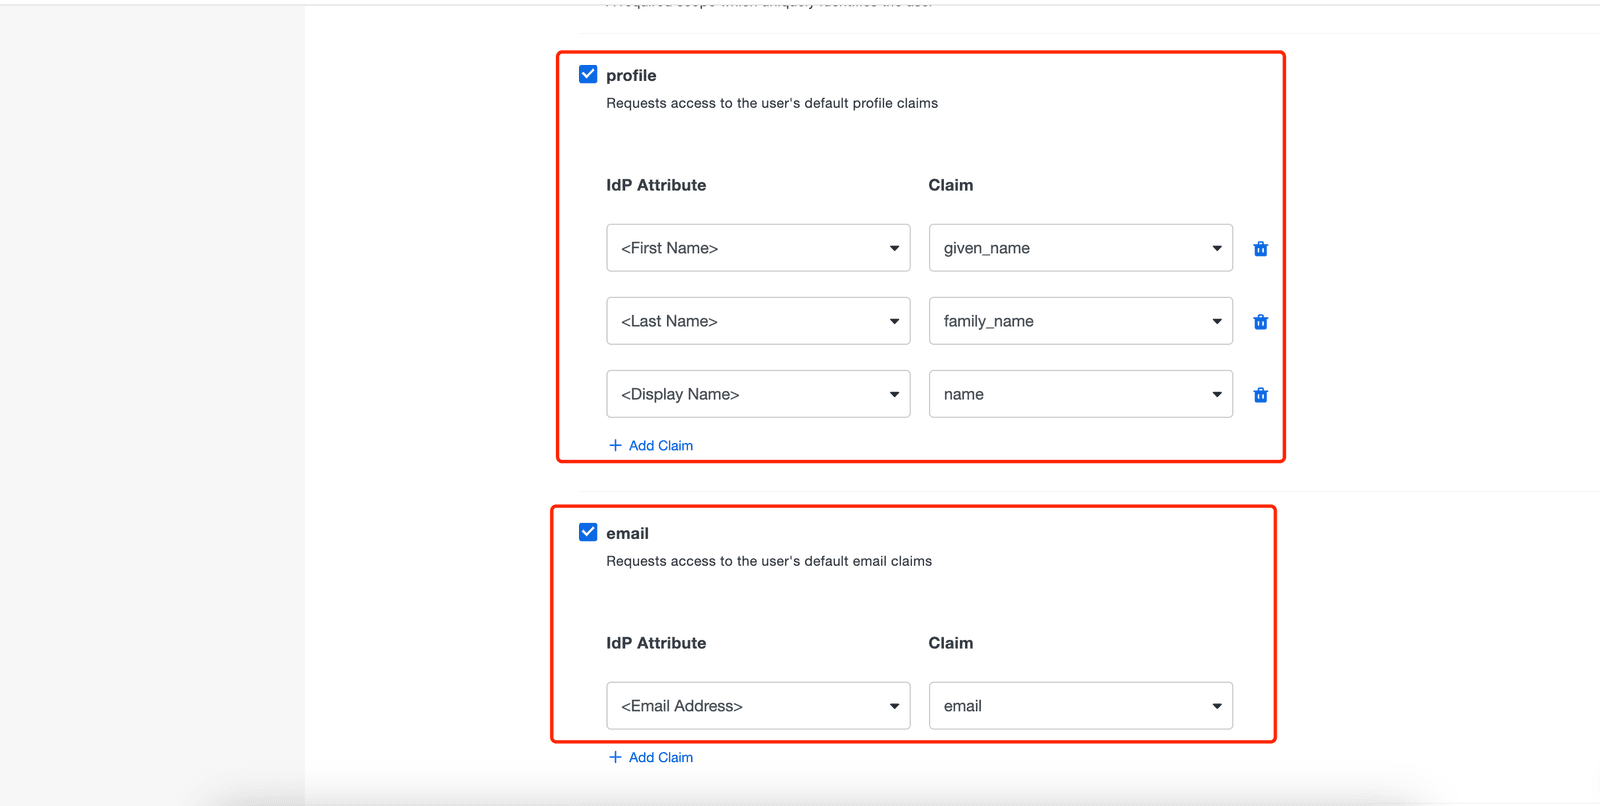Click IdP Attribute header in email section
1600x806 pixels.
(656, 643)
